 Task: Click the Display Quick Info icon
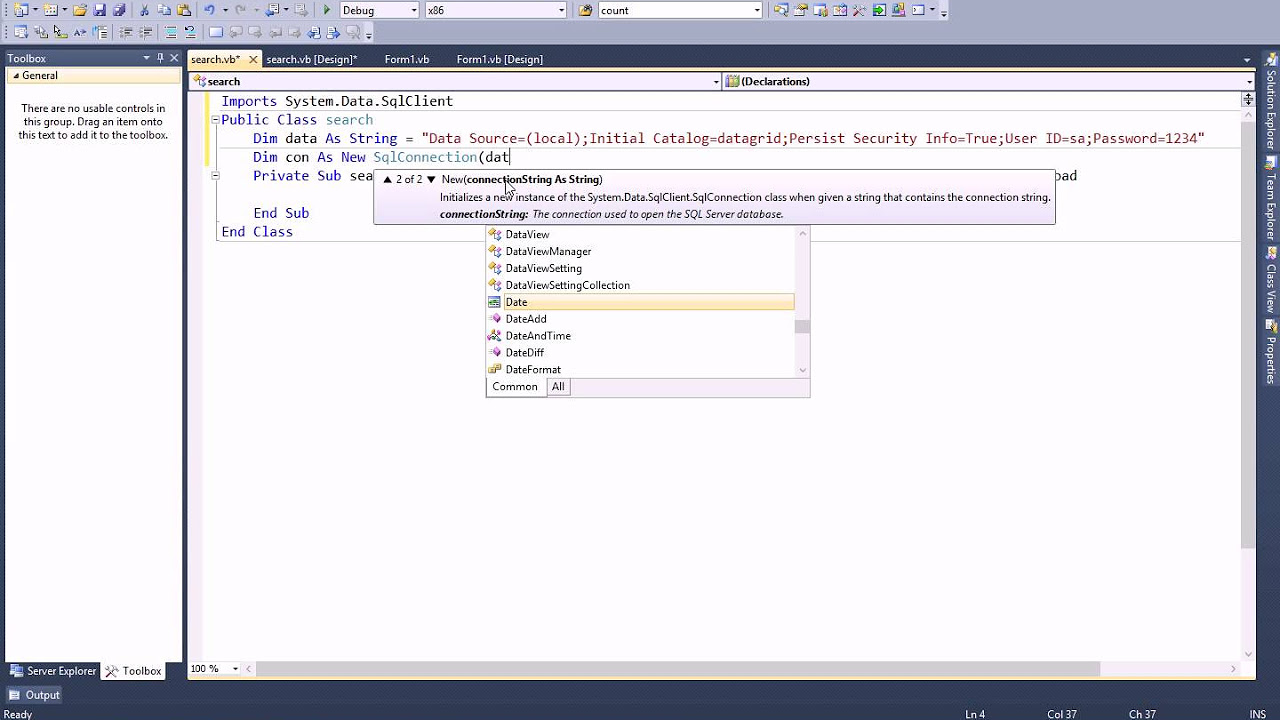point(60,32)
